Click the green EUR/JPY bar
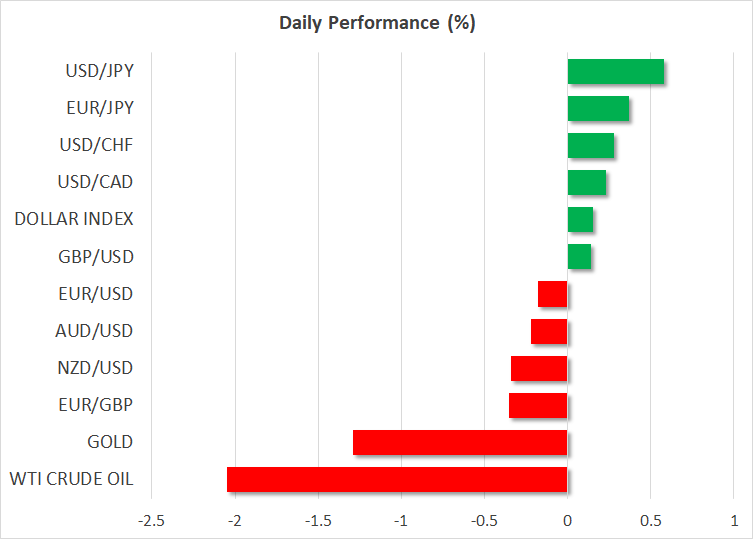 [x=598, y=109]
